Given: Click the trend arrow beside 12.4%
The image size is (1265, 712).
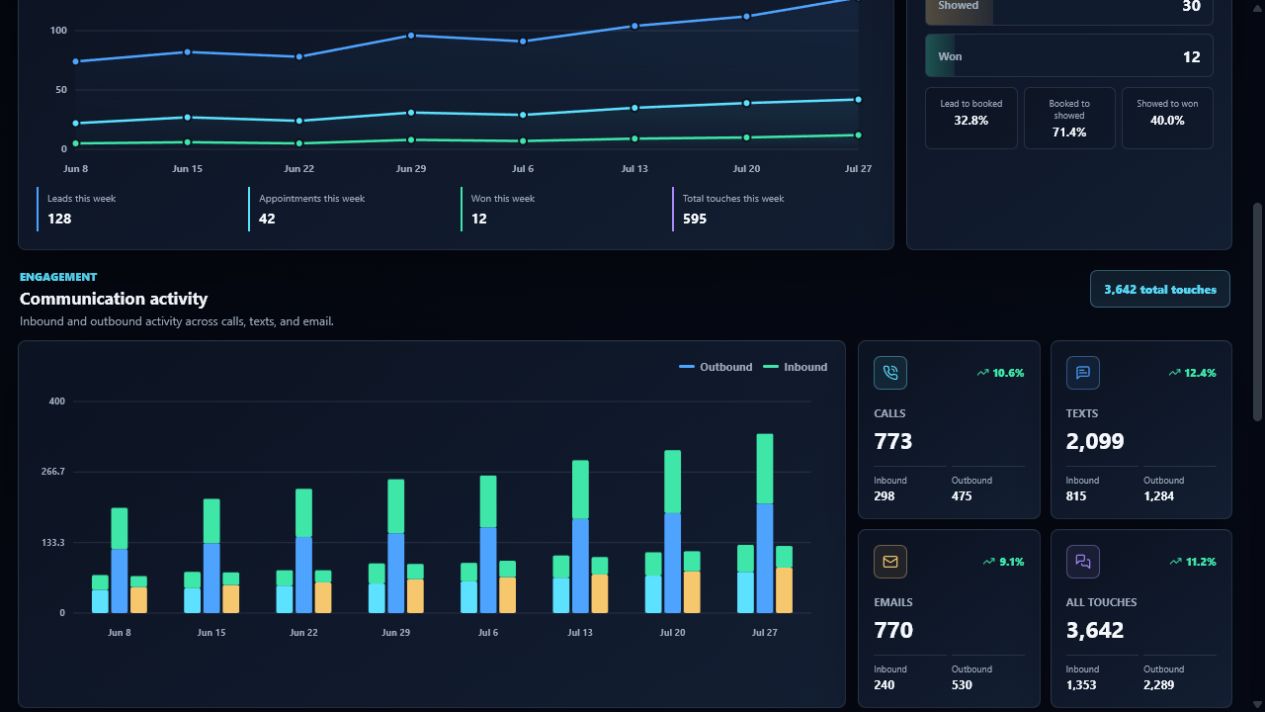Looking at the screenshot, I should [1174, 373].
